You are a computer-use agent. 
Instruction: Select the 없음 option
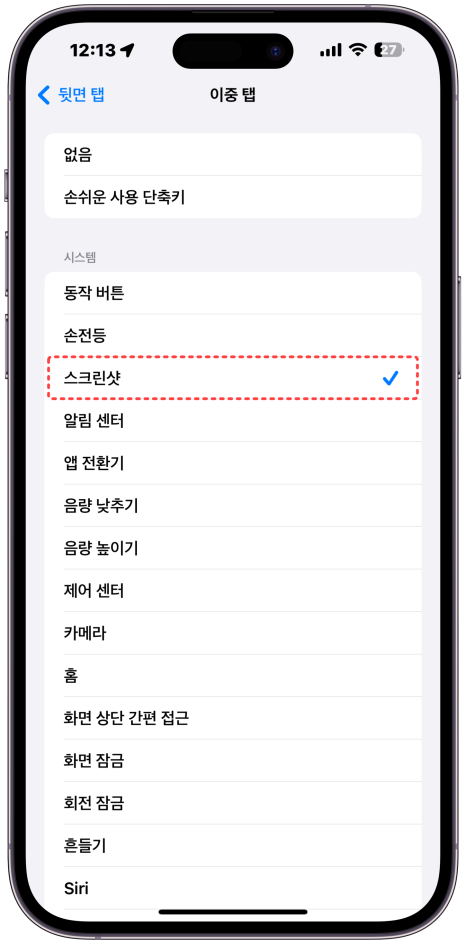pos(233,155)
